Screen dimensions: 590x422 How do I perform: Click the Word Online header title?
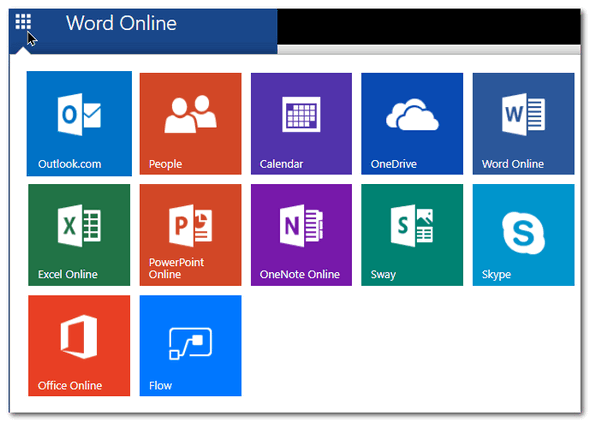coord(121,23)
